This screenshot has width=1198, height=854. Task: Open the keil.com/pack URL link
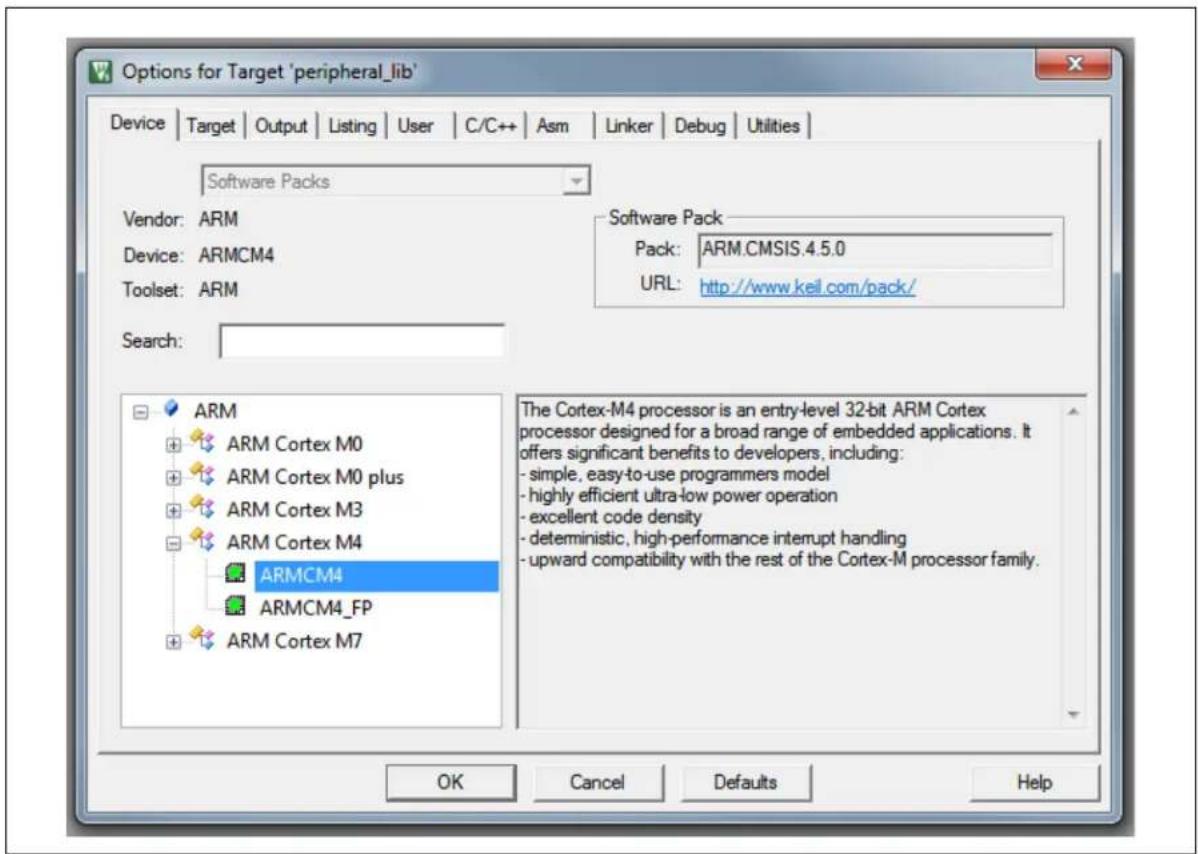pos(807,287)
